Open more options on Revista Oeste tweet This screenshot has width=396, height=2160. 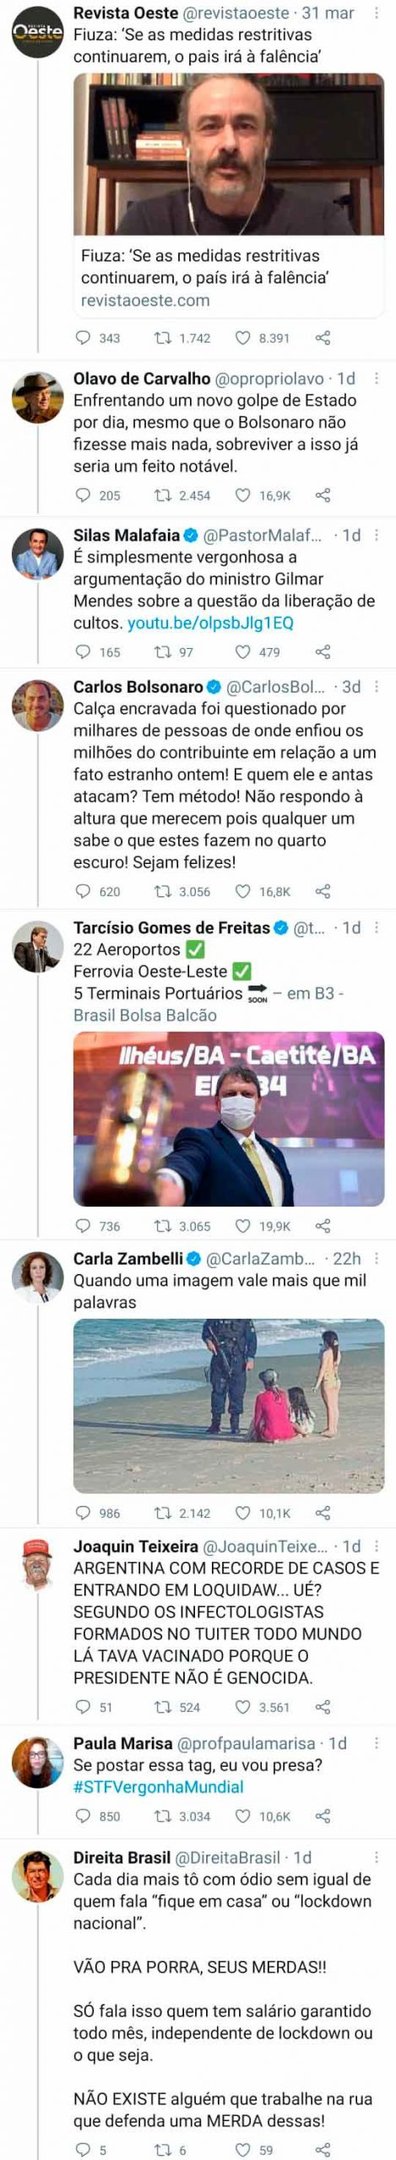point(376,13)
